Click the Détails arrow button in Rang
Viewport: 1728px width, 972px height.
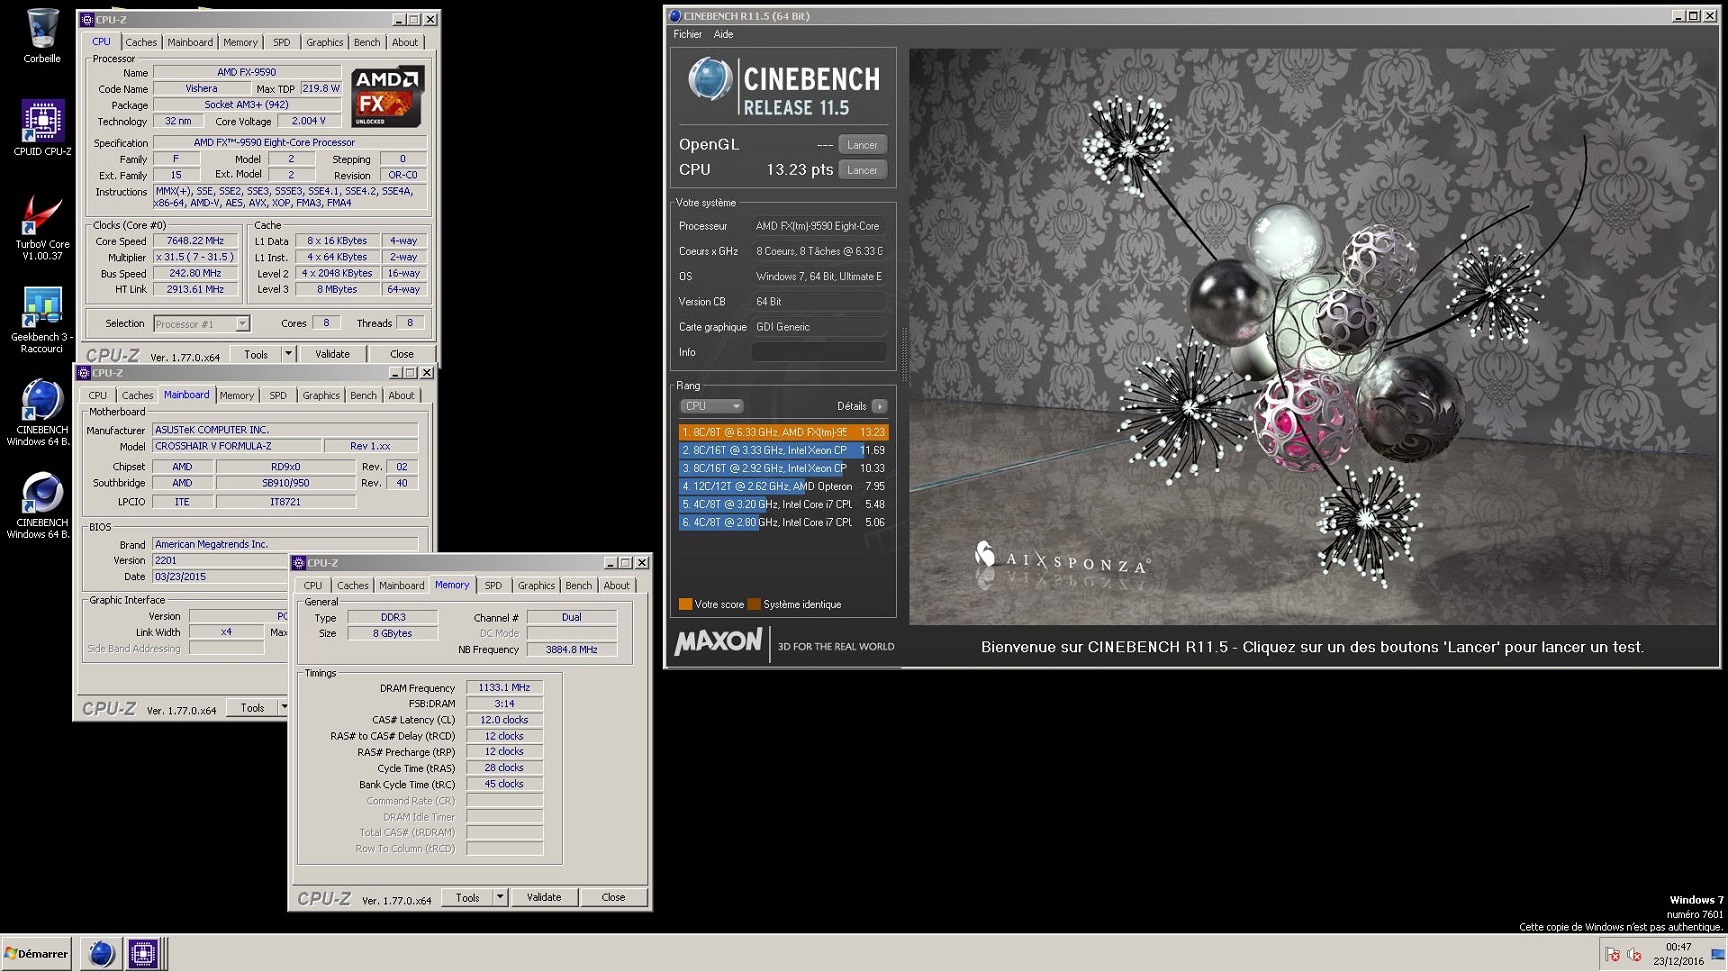[x=879, y=406]
